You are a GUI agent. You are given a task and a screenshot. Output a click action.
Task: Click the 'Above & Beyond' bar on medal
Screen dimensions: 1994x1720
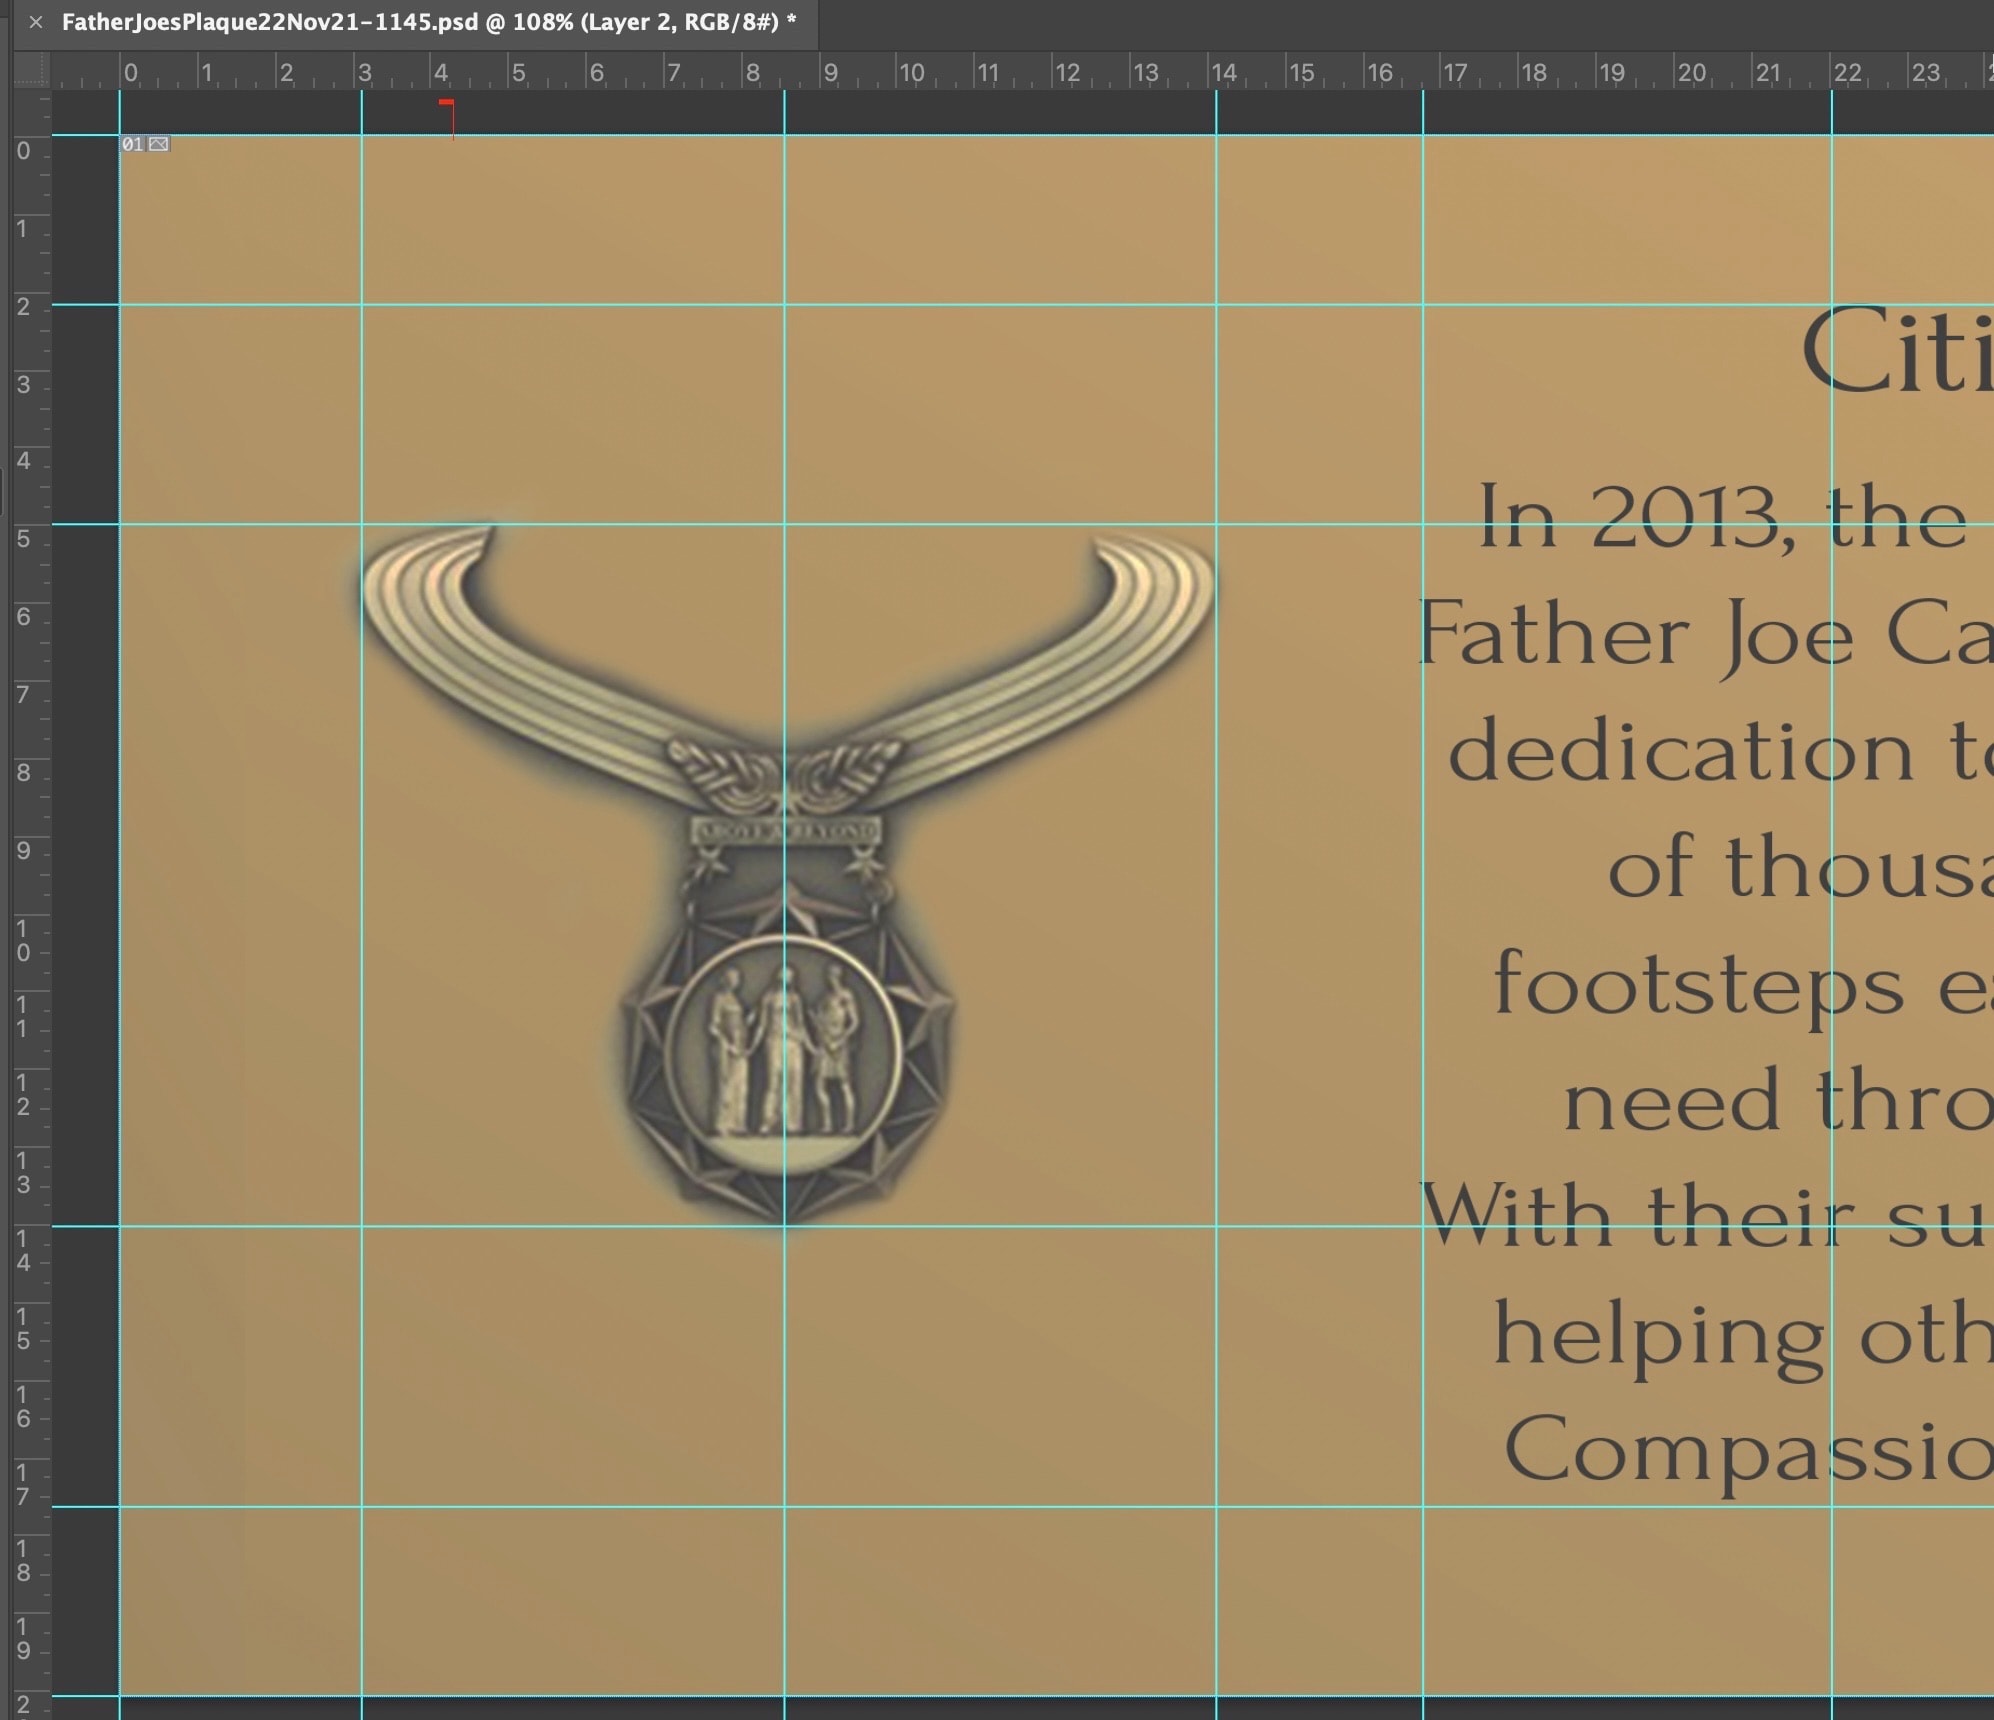pyautogui.click(x=786, y=831)
